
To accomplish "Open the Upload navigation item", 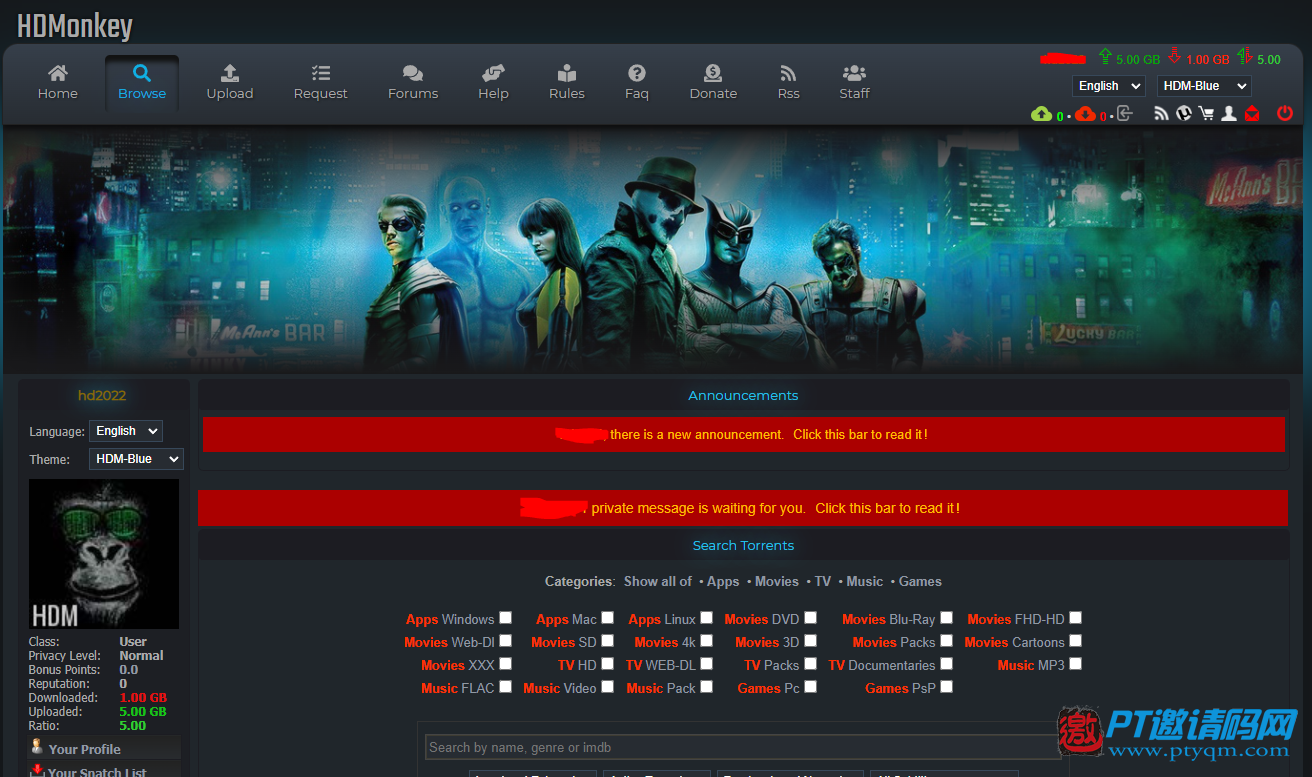I will (x=230, y=82).
